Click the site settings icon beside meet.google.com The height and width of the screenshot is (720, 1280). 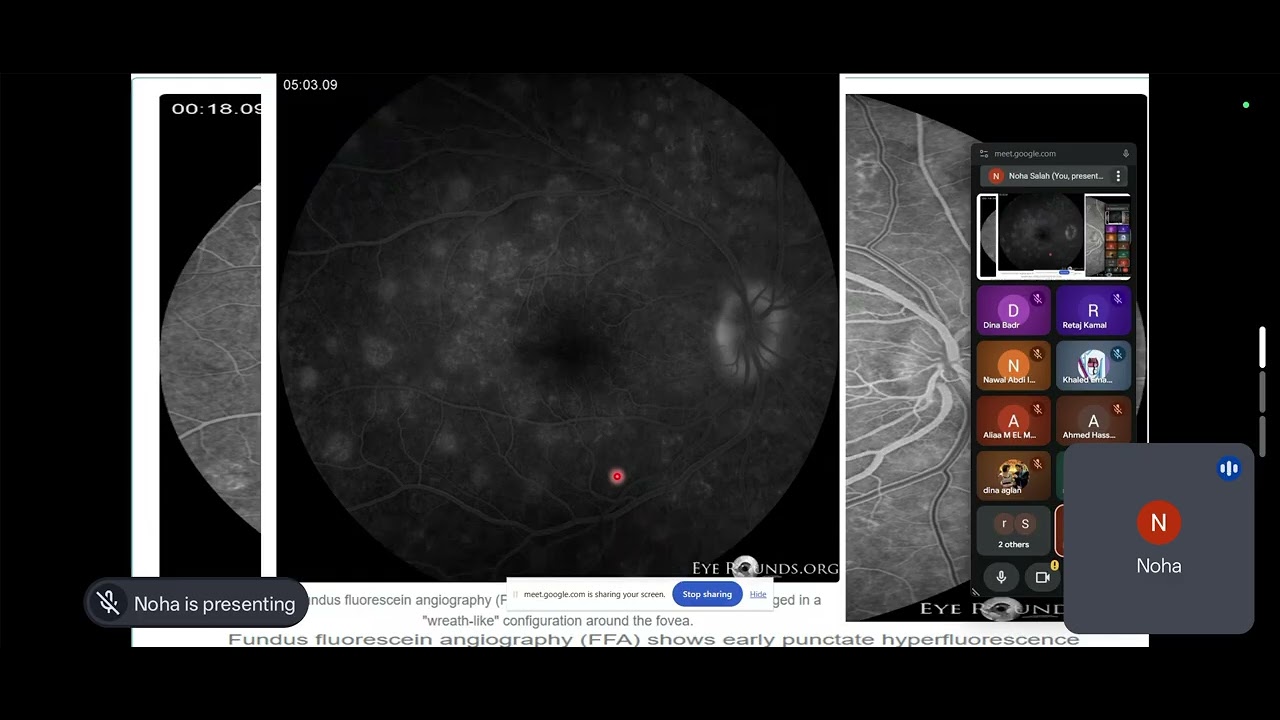984,154
